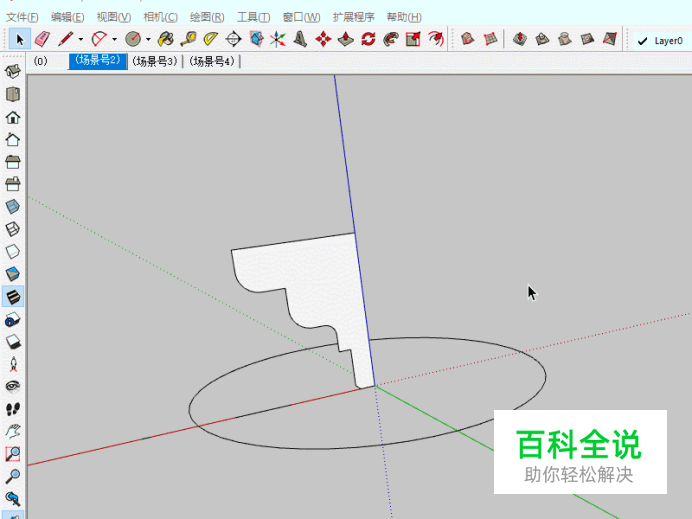This screenshot has width=692, height=519.
Task: Enable the Shaded face style
Action: point(13,274)
